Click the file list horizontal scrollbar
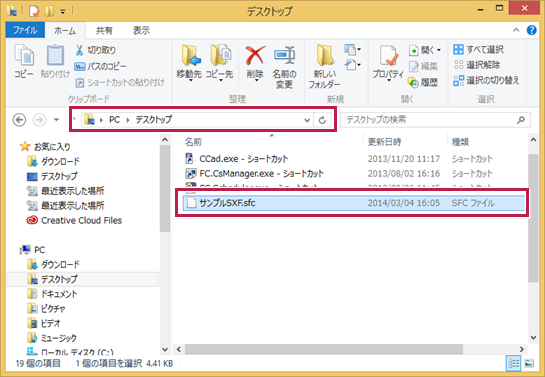The width and height of the screenshot is (545, 377). (x=324, y=349)
